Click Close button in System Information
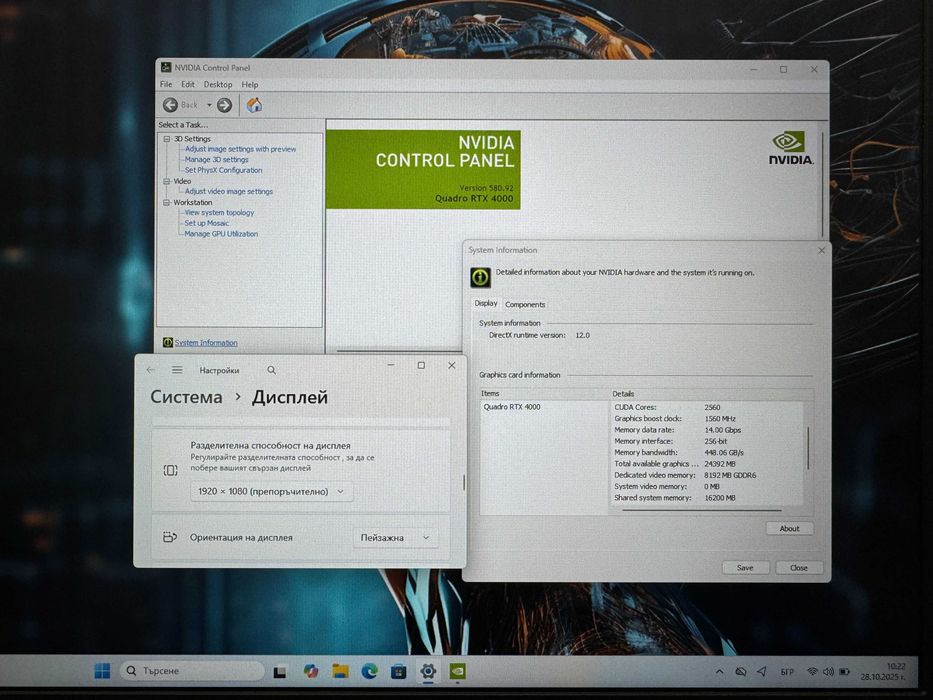Image resolution: width=933 pixels, height=700 pixels. click(x=799, y=568)
